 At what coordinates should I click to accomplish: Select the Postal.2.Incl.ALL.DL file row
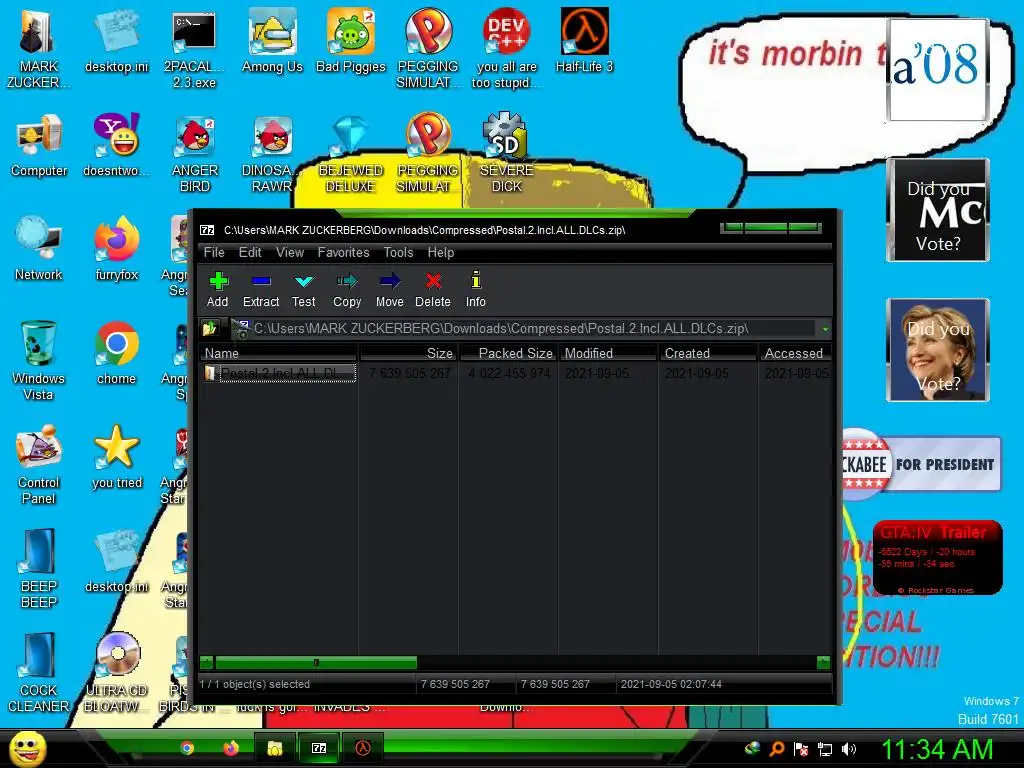tap(280, 374)
